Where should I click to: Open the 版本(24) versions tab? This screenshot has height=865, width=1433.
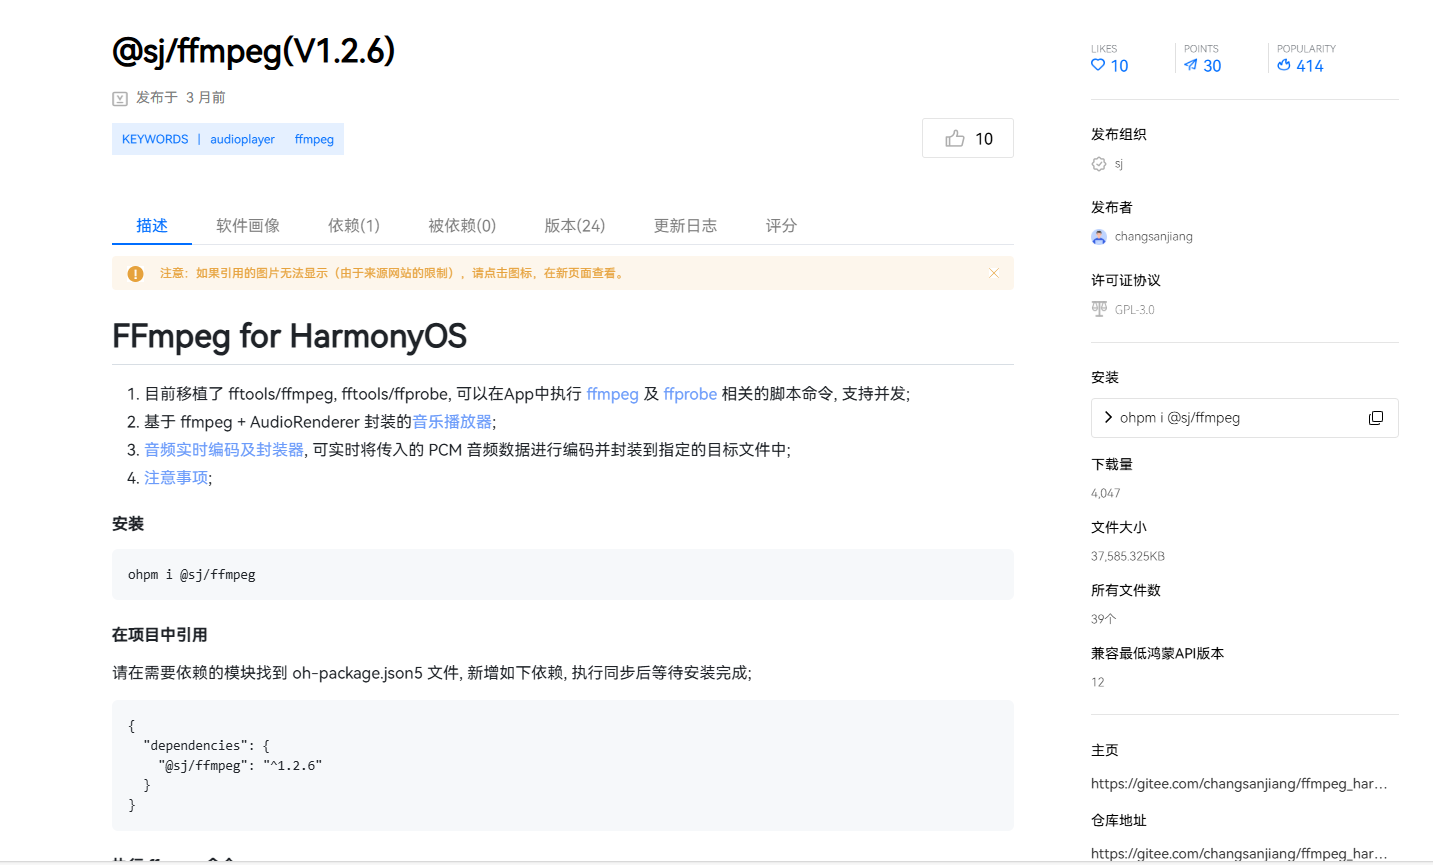coord(574,226)
